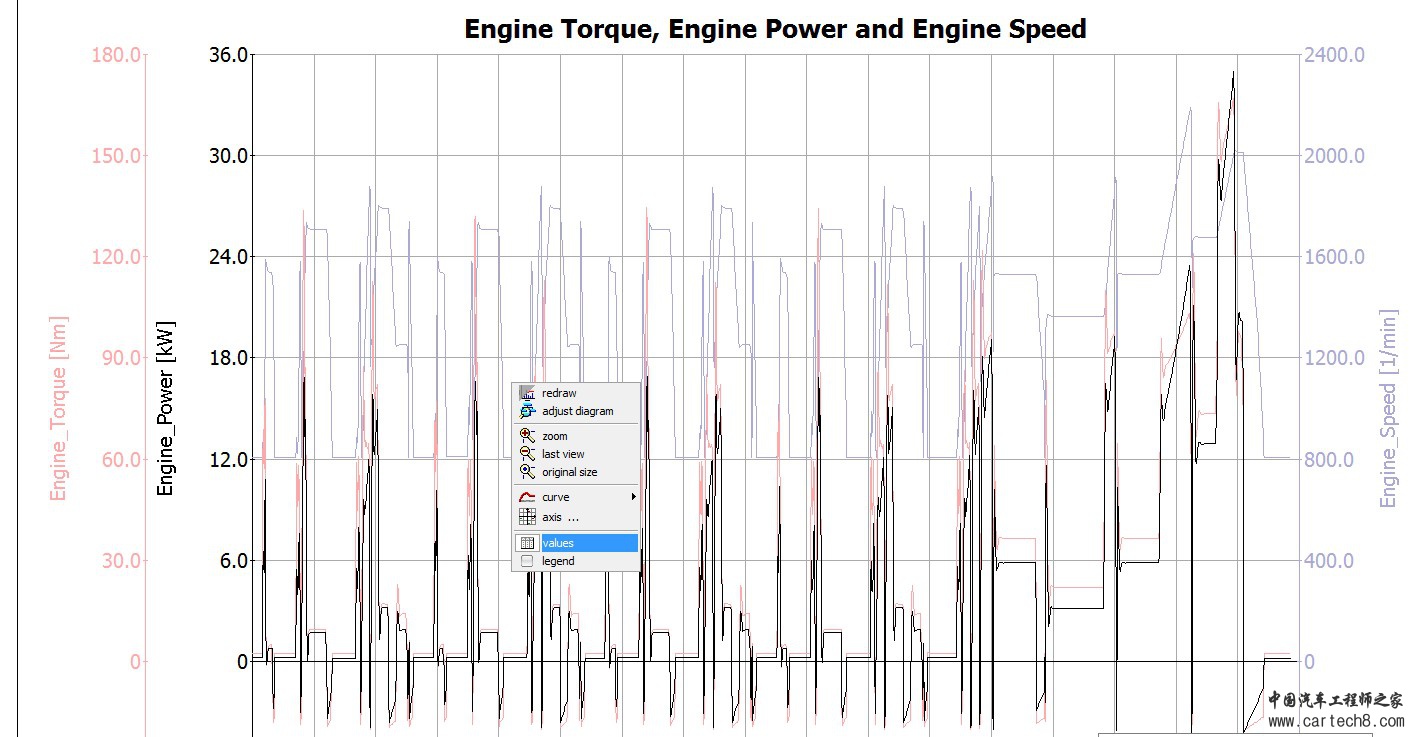Image resolution: width=1414 pixels, height=737 pixels.
Task: Click the red curve icon
Action: (x=527, y=497)
